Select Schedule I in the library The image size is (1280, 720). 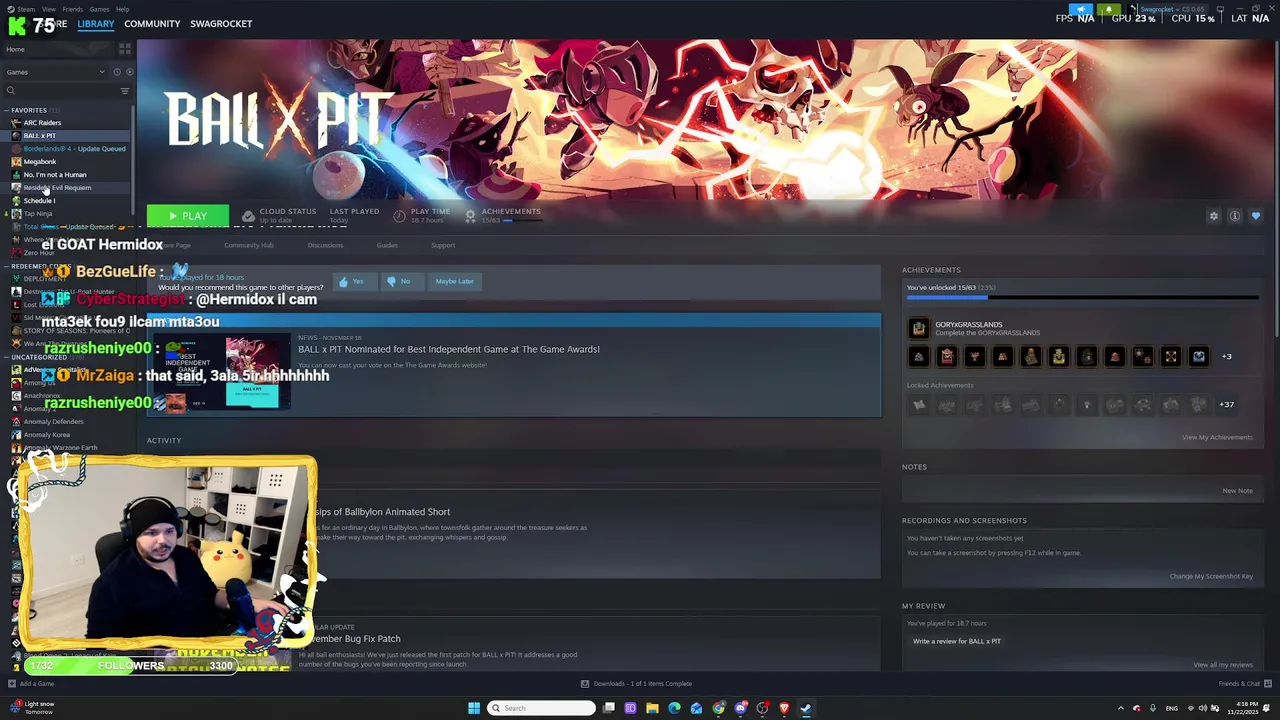39,201
